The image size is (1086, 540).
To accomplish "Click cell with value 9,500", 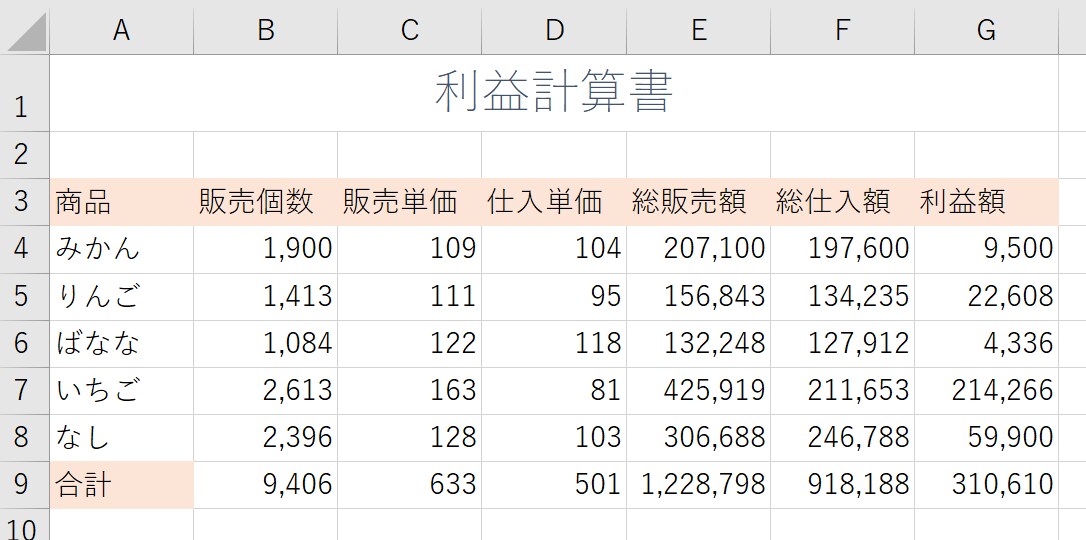I will [987, 249].
